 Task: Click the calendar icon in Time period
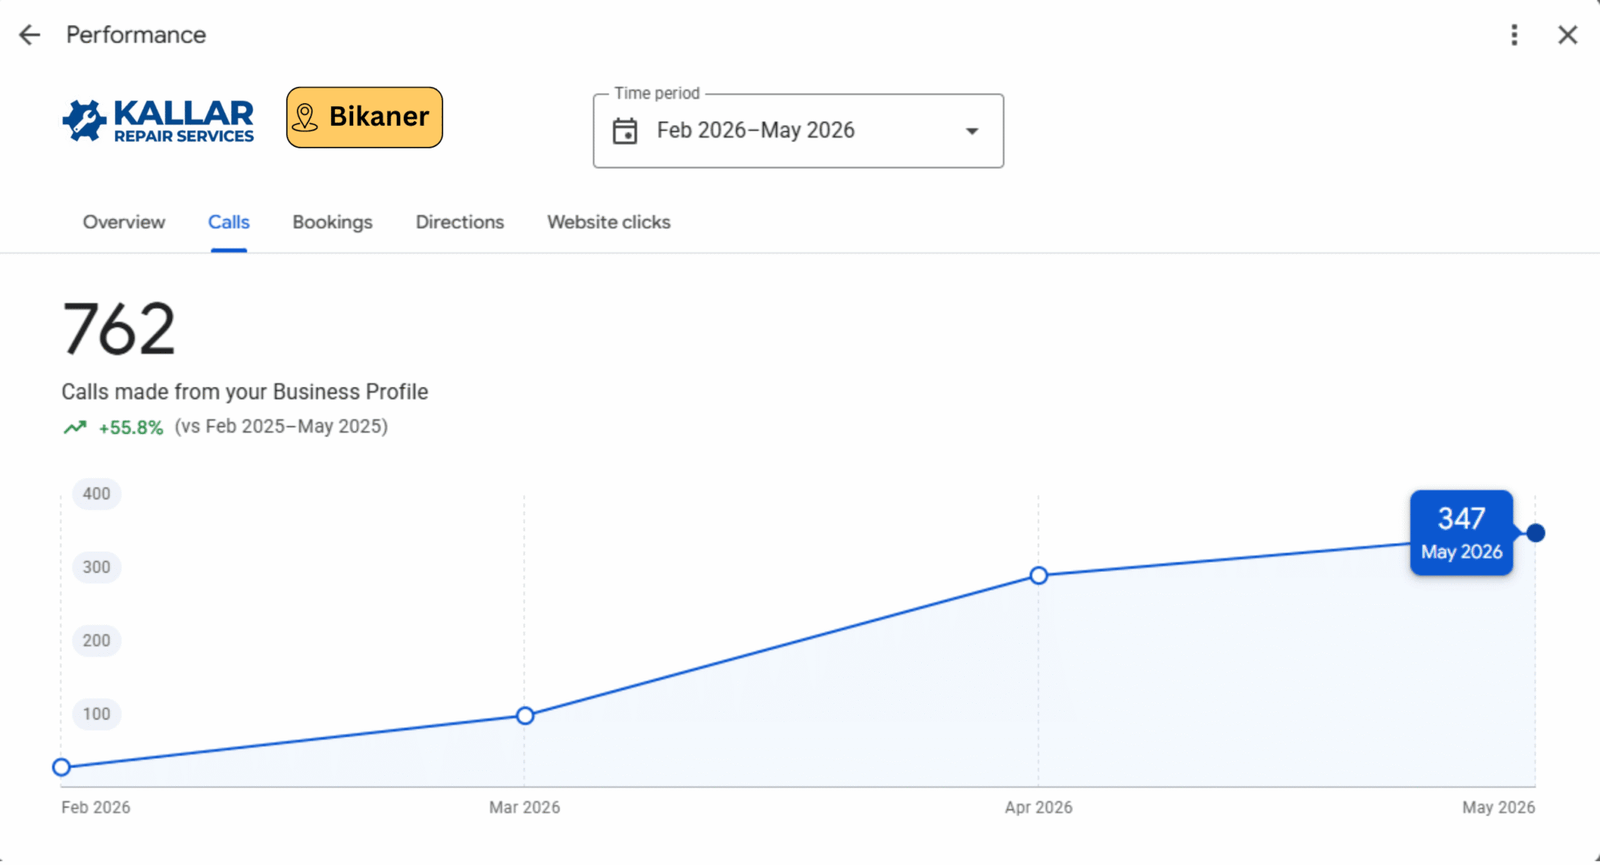(x=625, y=131)
